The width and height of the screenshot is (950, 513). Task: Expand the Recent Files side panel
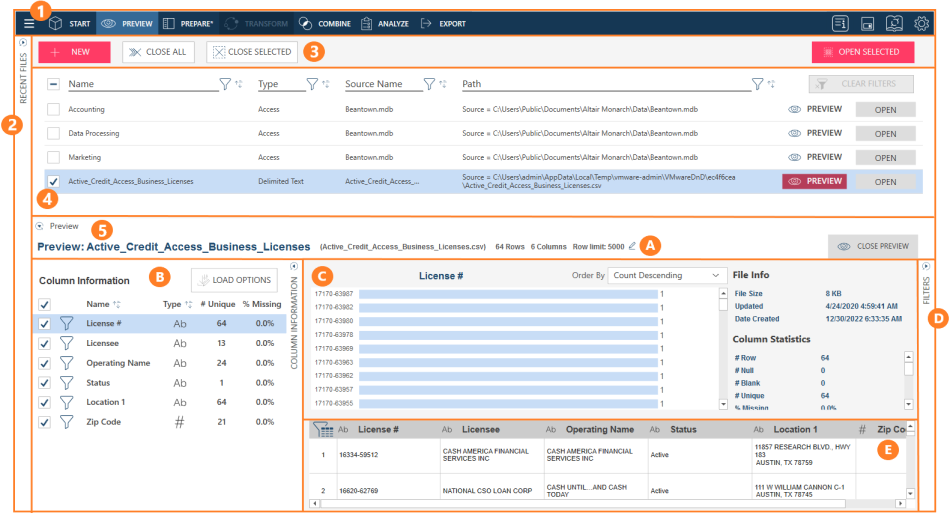pyautogui.click(x=22, y=44)
